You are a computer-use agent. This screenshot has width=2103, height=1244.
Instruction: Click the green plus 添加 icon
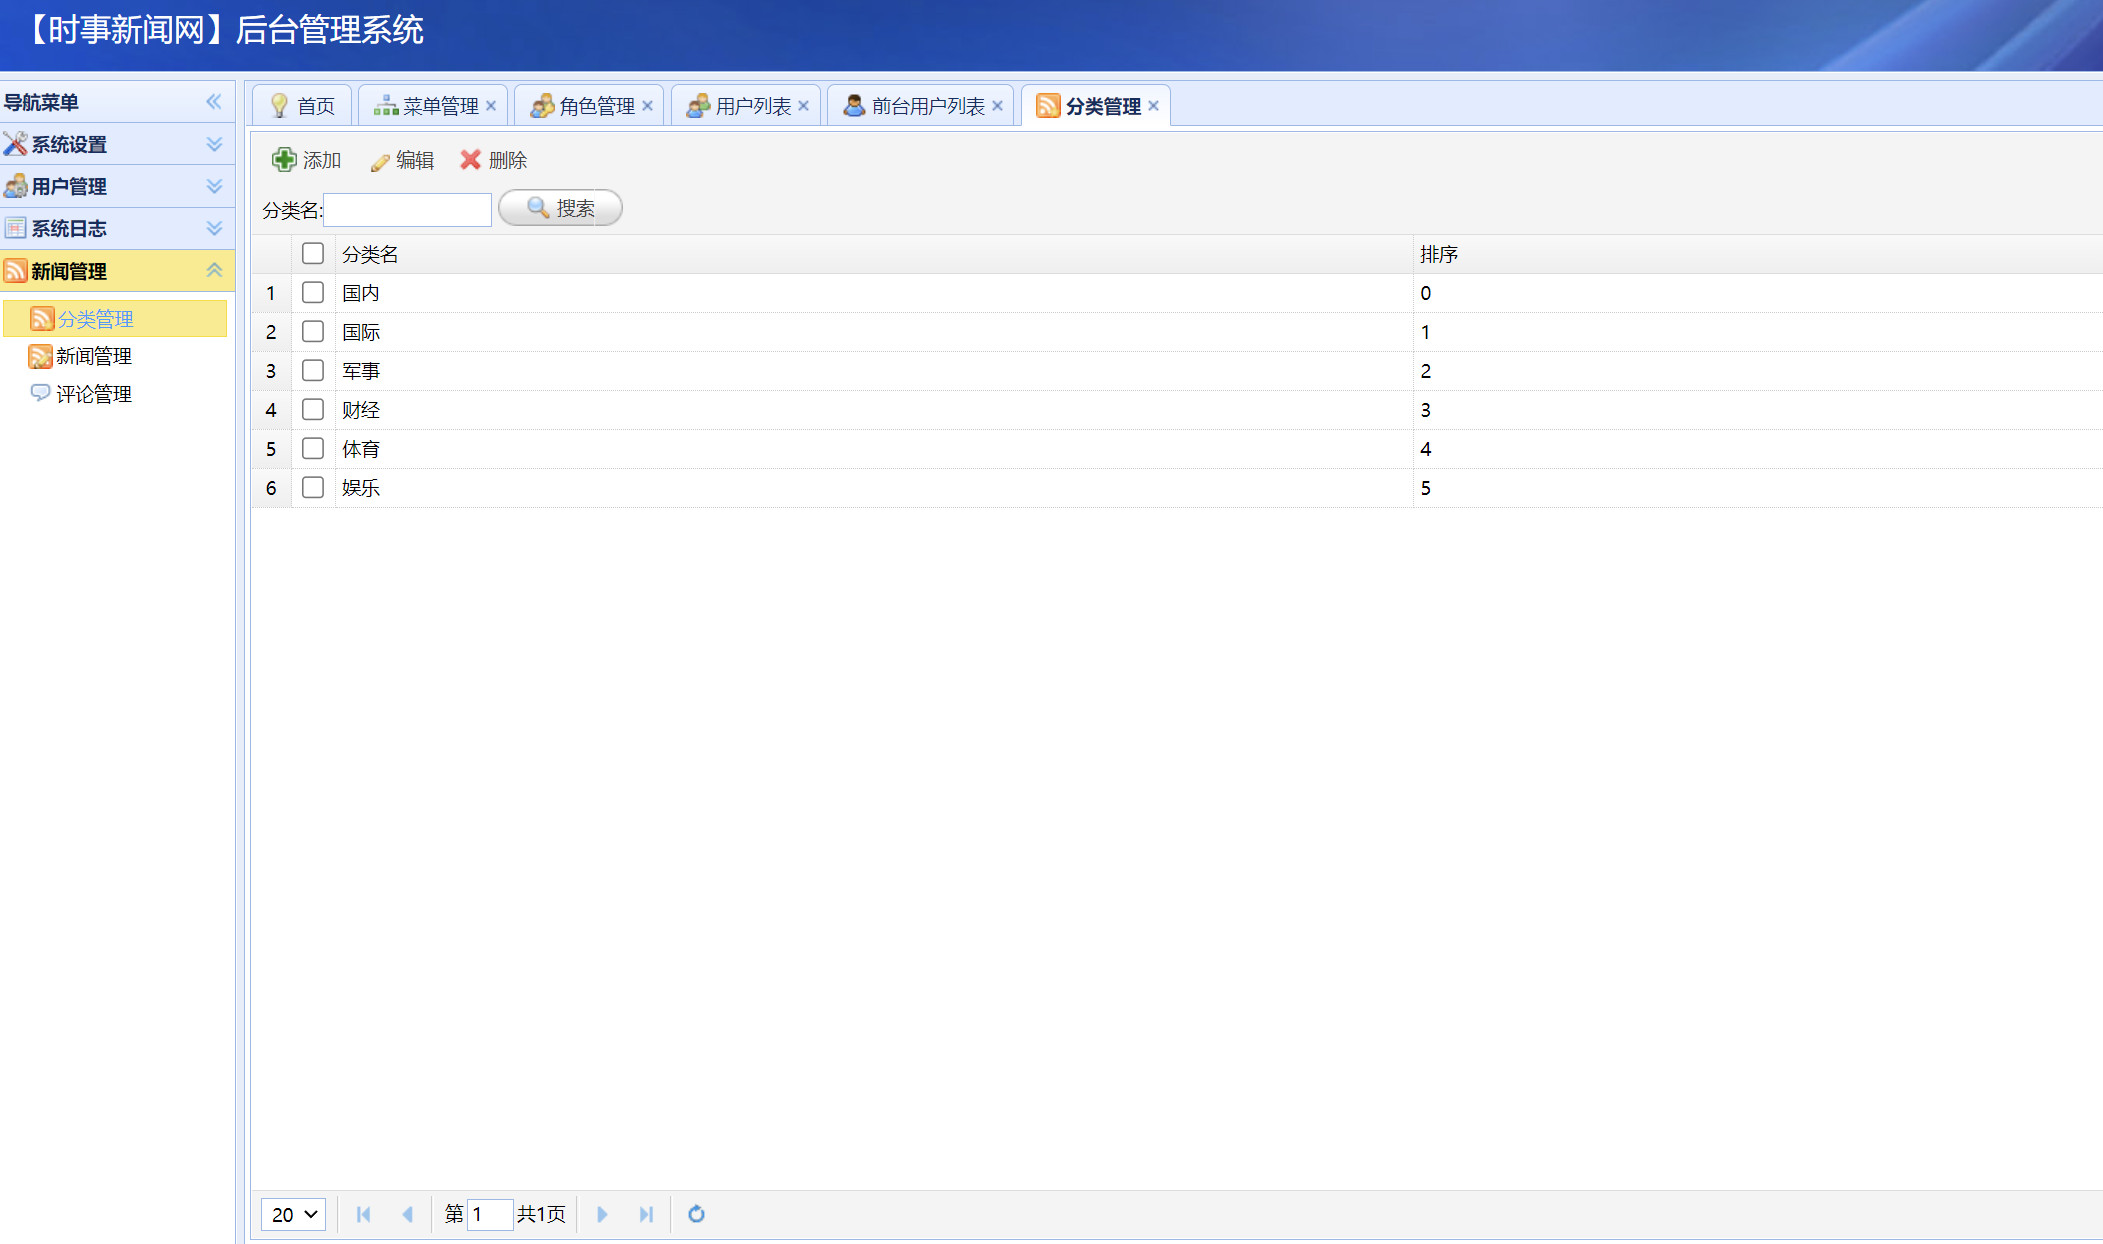(284, 160)
